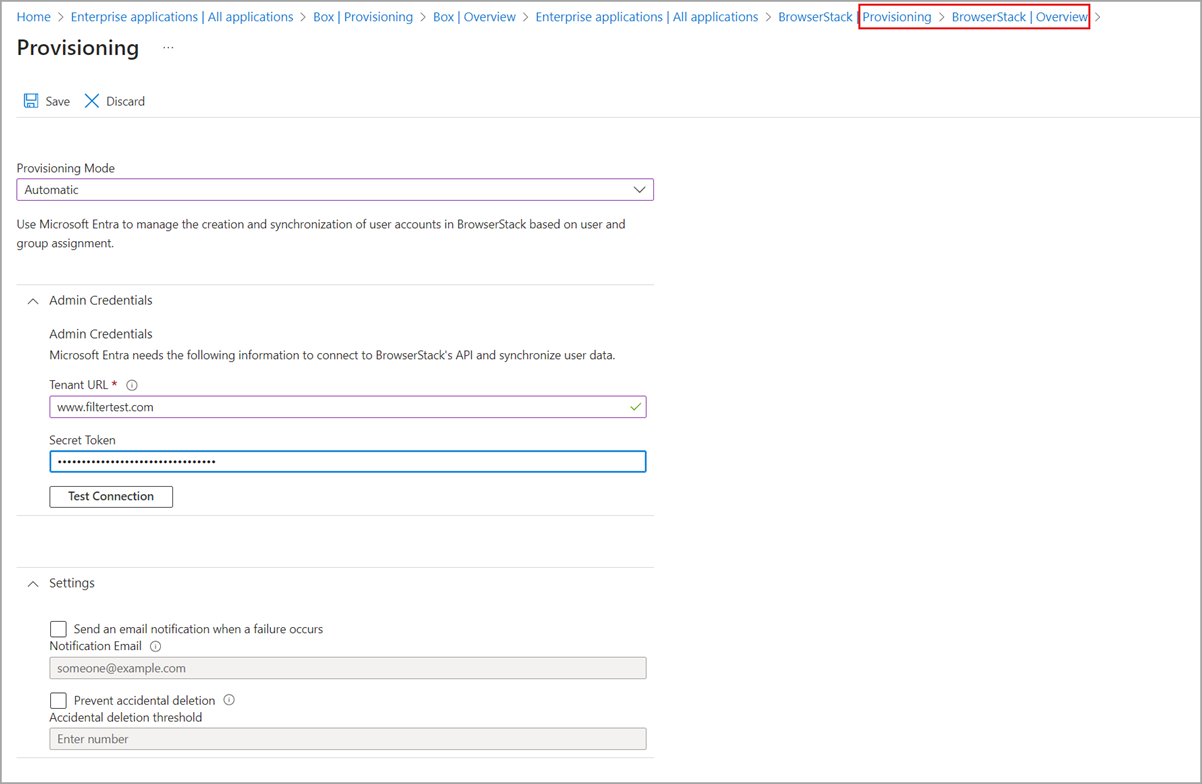Image resolution: width=1202 pixels, height=784 pixels.
Task: Enable email notification when a failure occurs
Action: pos(58,628)
